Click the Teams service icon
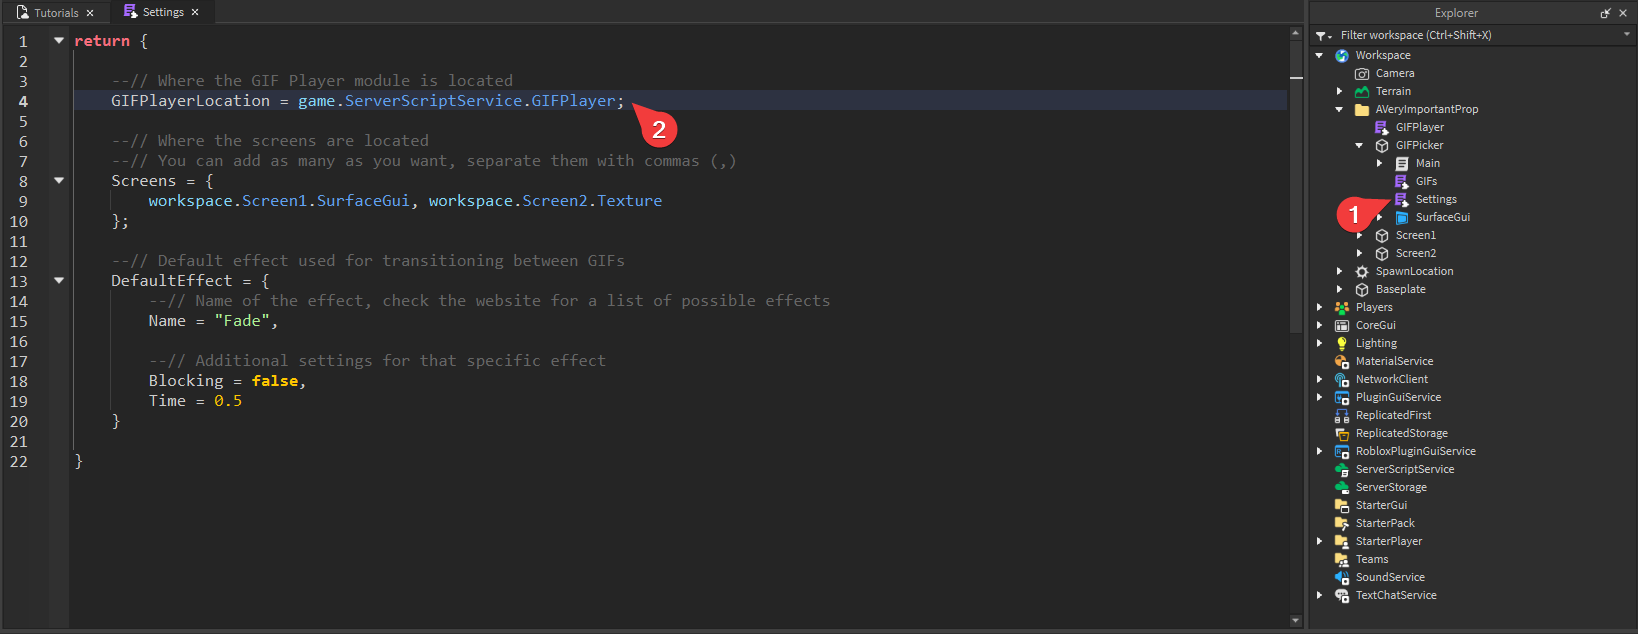This screenshot has width=1638, height=634. (1342, 559)
